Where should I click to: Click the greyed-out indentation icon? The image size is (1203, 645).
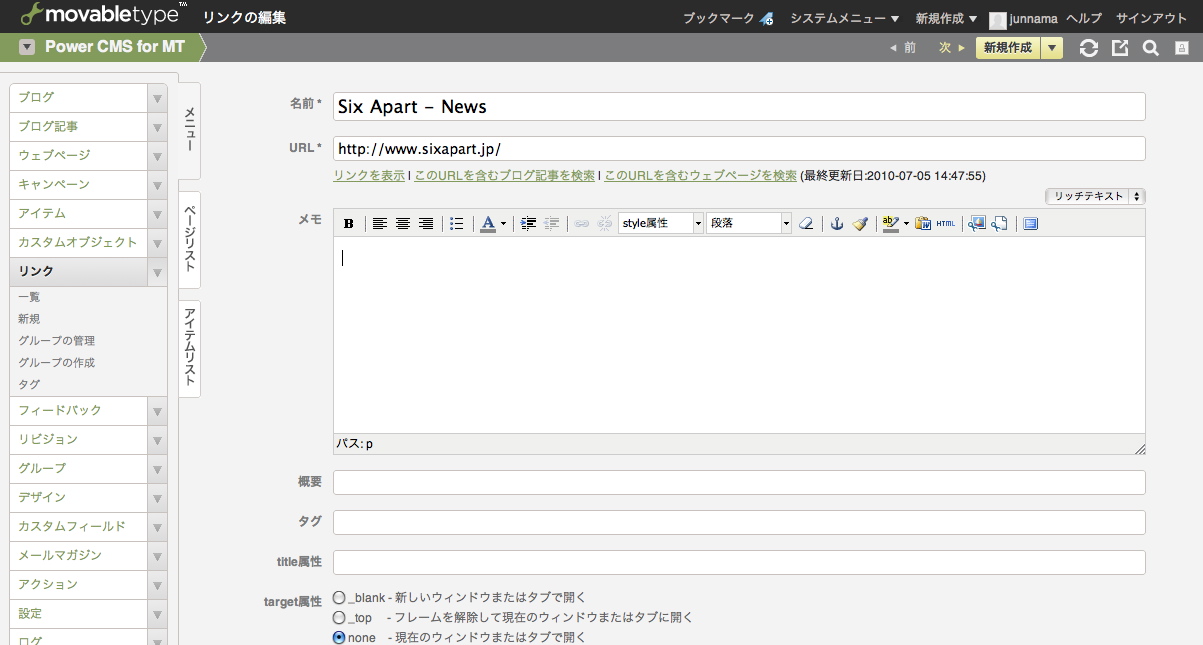click(551, 223)
